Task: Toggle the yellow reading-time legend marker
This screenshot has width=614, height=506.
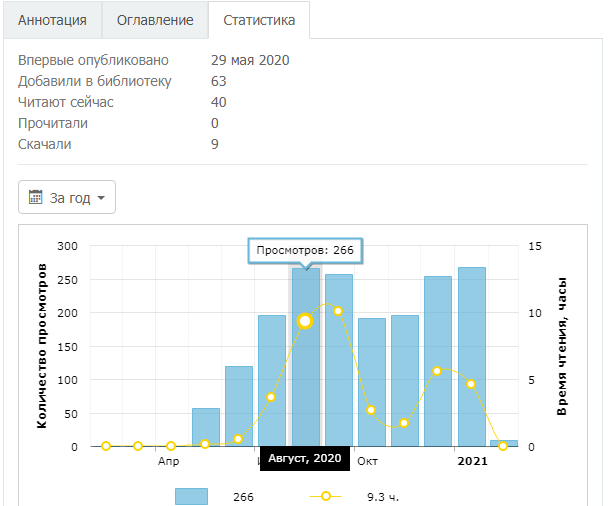Action: pyautogui.click(x=323, y=496)
